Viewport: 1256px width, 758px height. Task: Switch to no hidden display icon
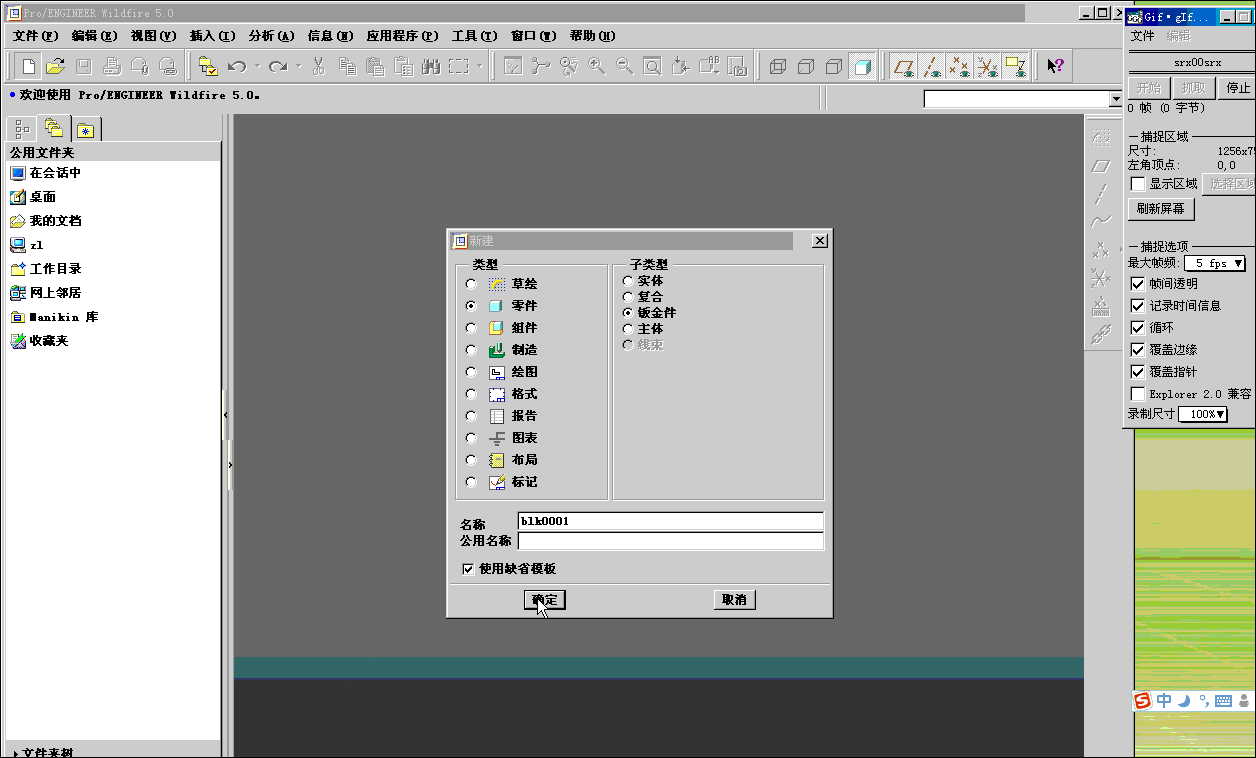click(x=834, y=66)
